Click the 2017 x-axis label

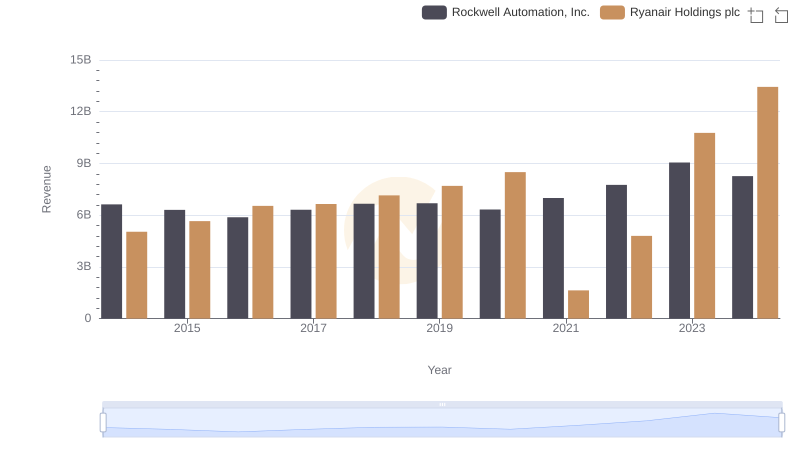pyautogui.click(x=313, y=328)
